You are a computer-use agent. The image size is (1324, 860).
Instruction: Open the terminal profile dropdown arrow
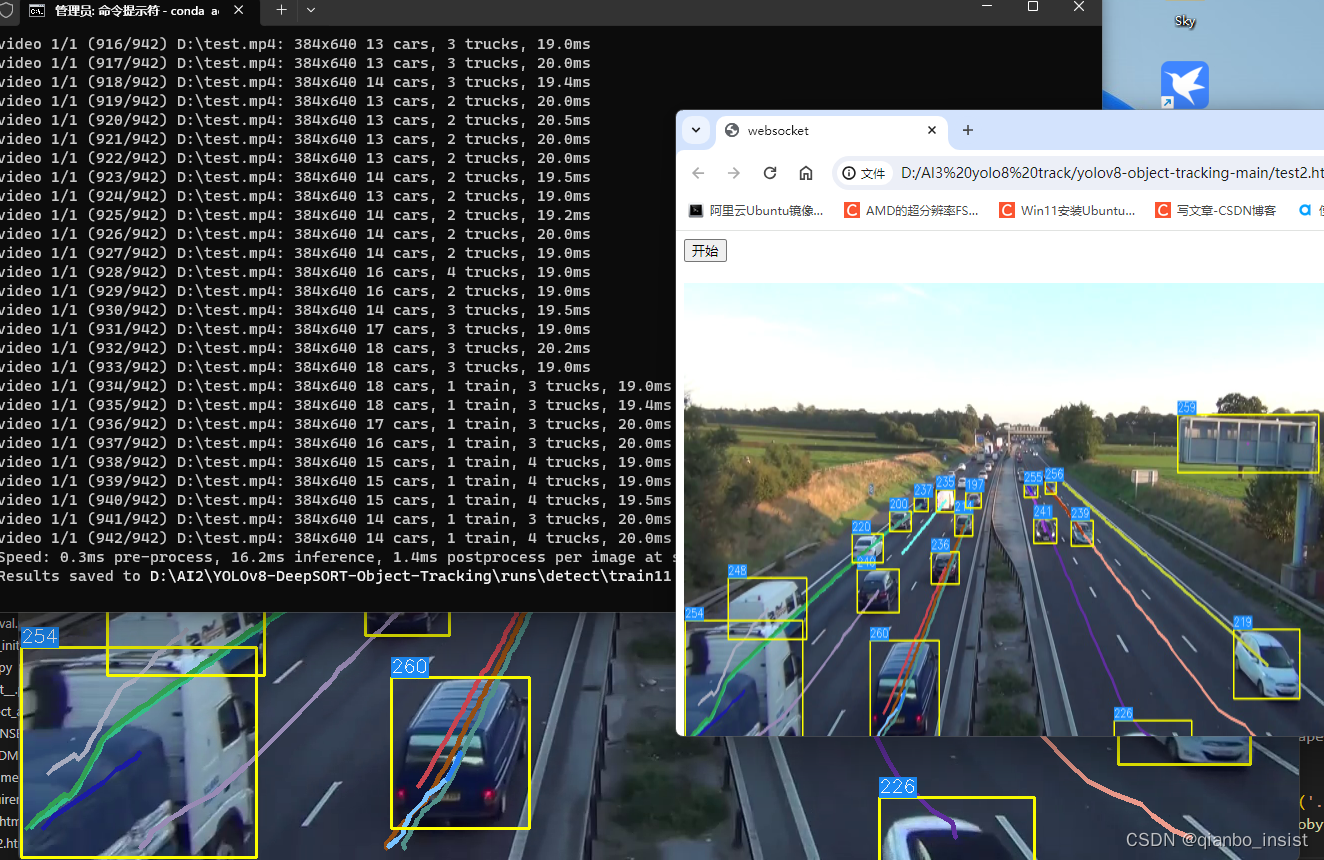tap(311, 9)
